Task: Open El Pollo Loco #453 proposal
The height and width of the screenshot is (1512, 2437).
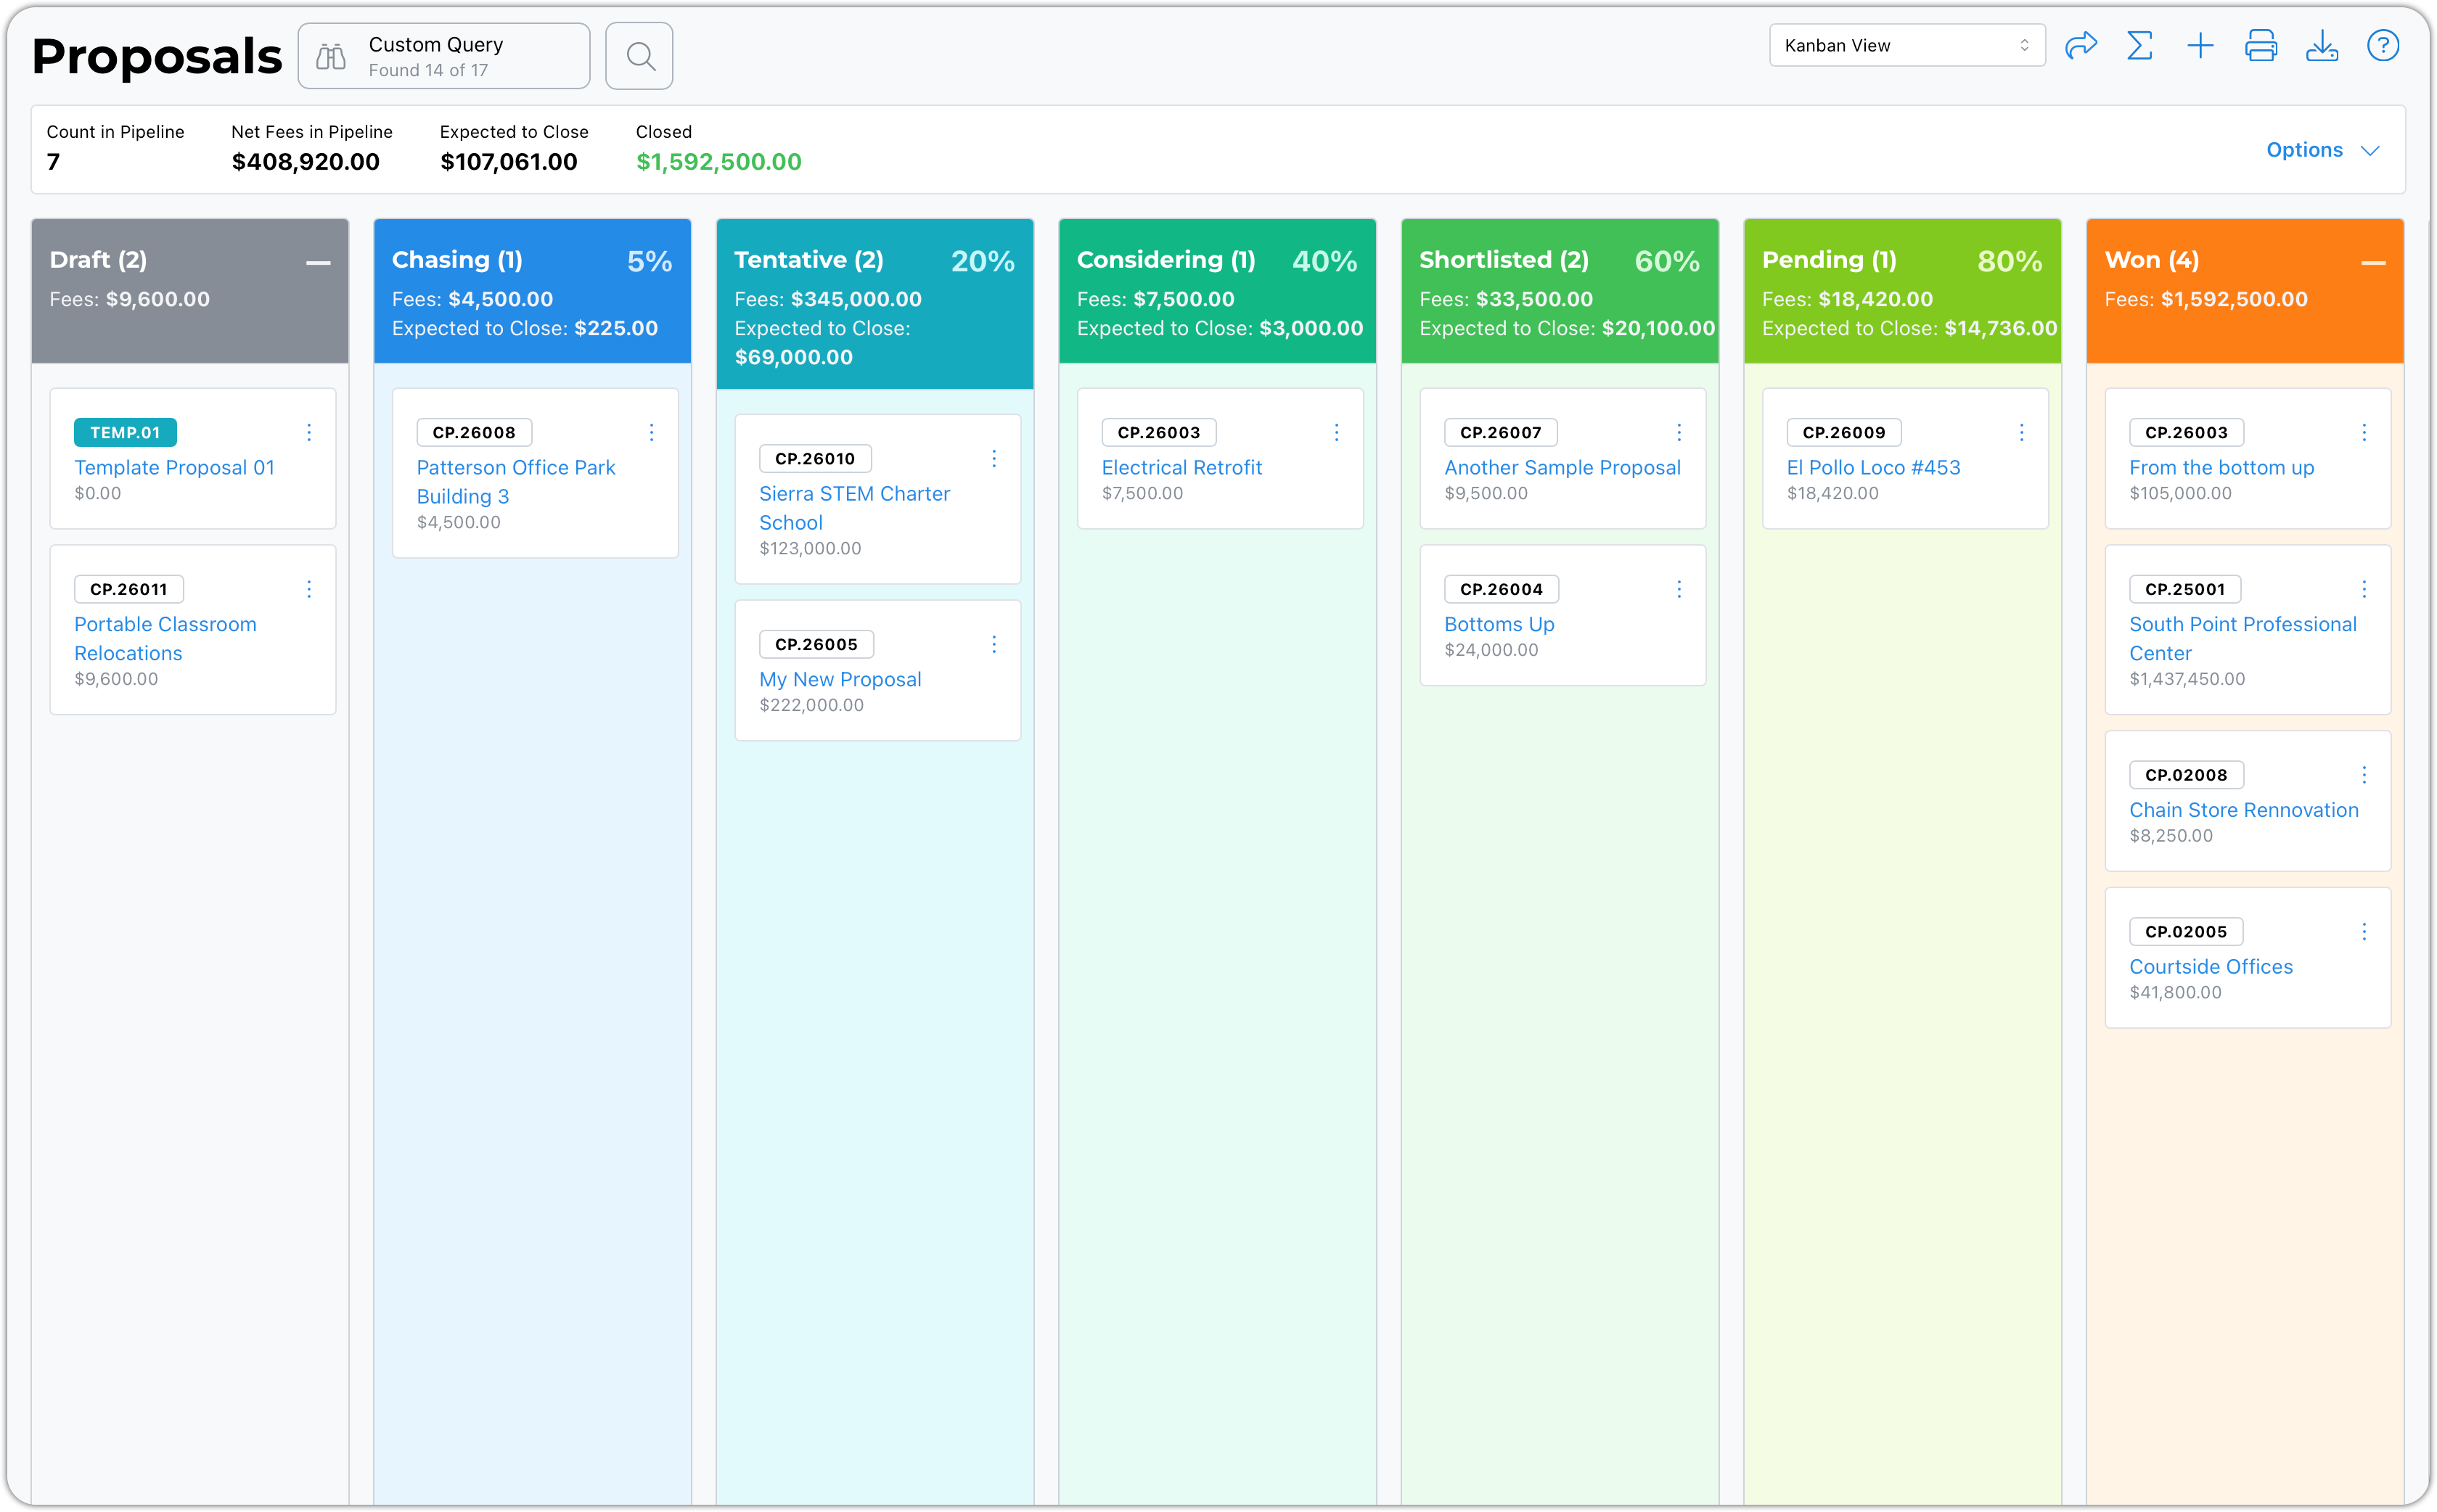Action: 1873,467
